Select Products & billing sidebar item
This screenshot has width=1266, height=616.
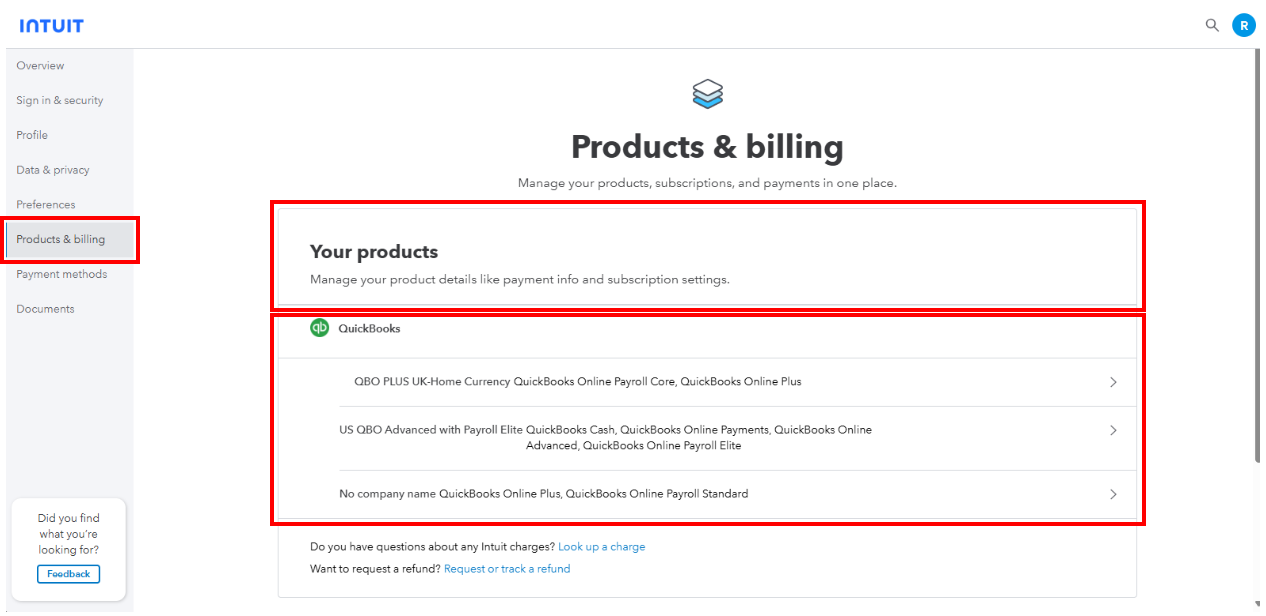pyautogui.click(x=60, y=240)
